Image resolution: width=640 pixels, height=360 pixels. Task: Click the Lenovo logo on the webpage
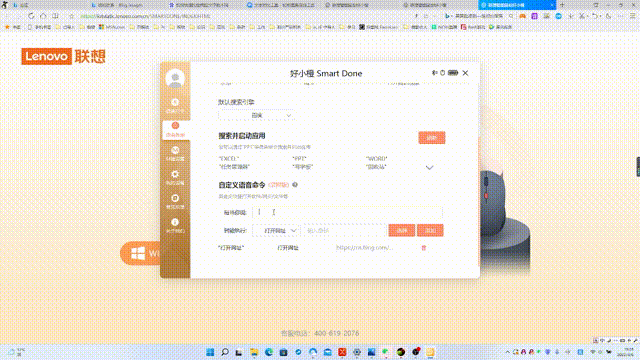[x=64, y=56]
